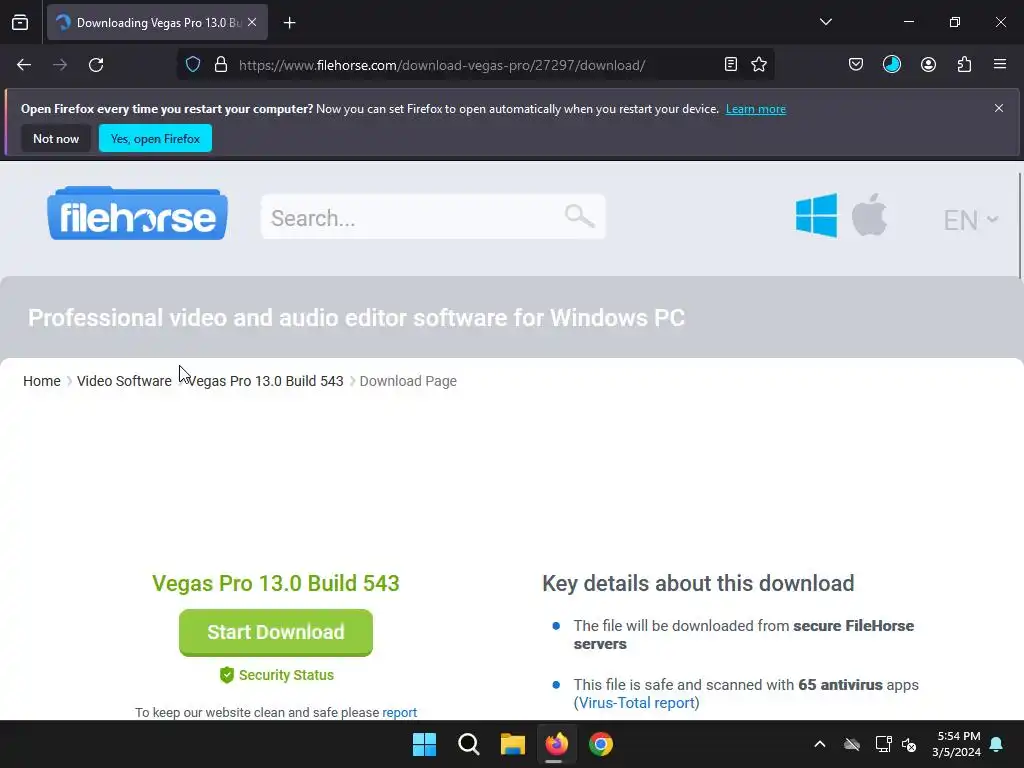Open the Firefox account icon

(928, 65)
